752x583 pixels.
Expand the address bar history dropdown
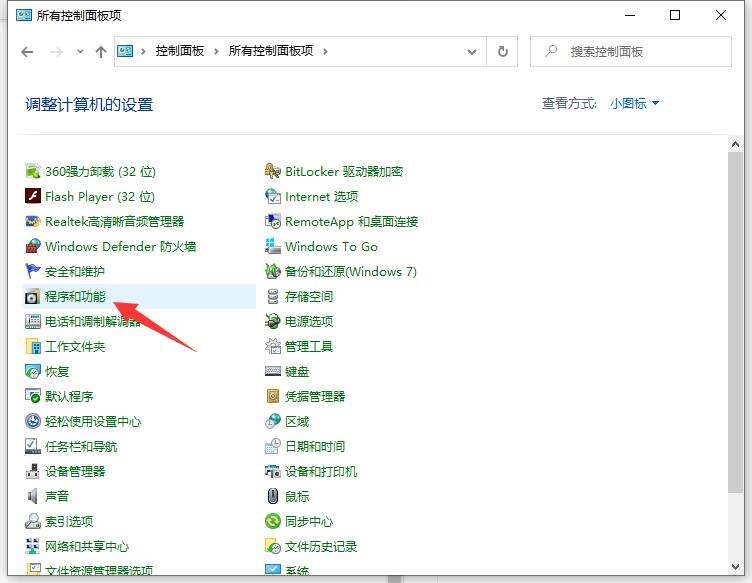[x=472, y=51]
